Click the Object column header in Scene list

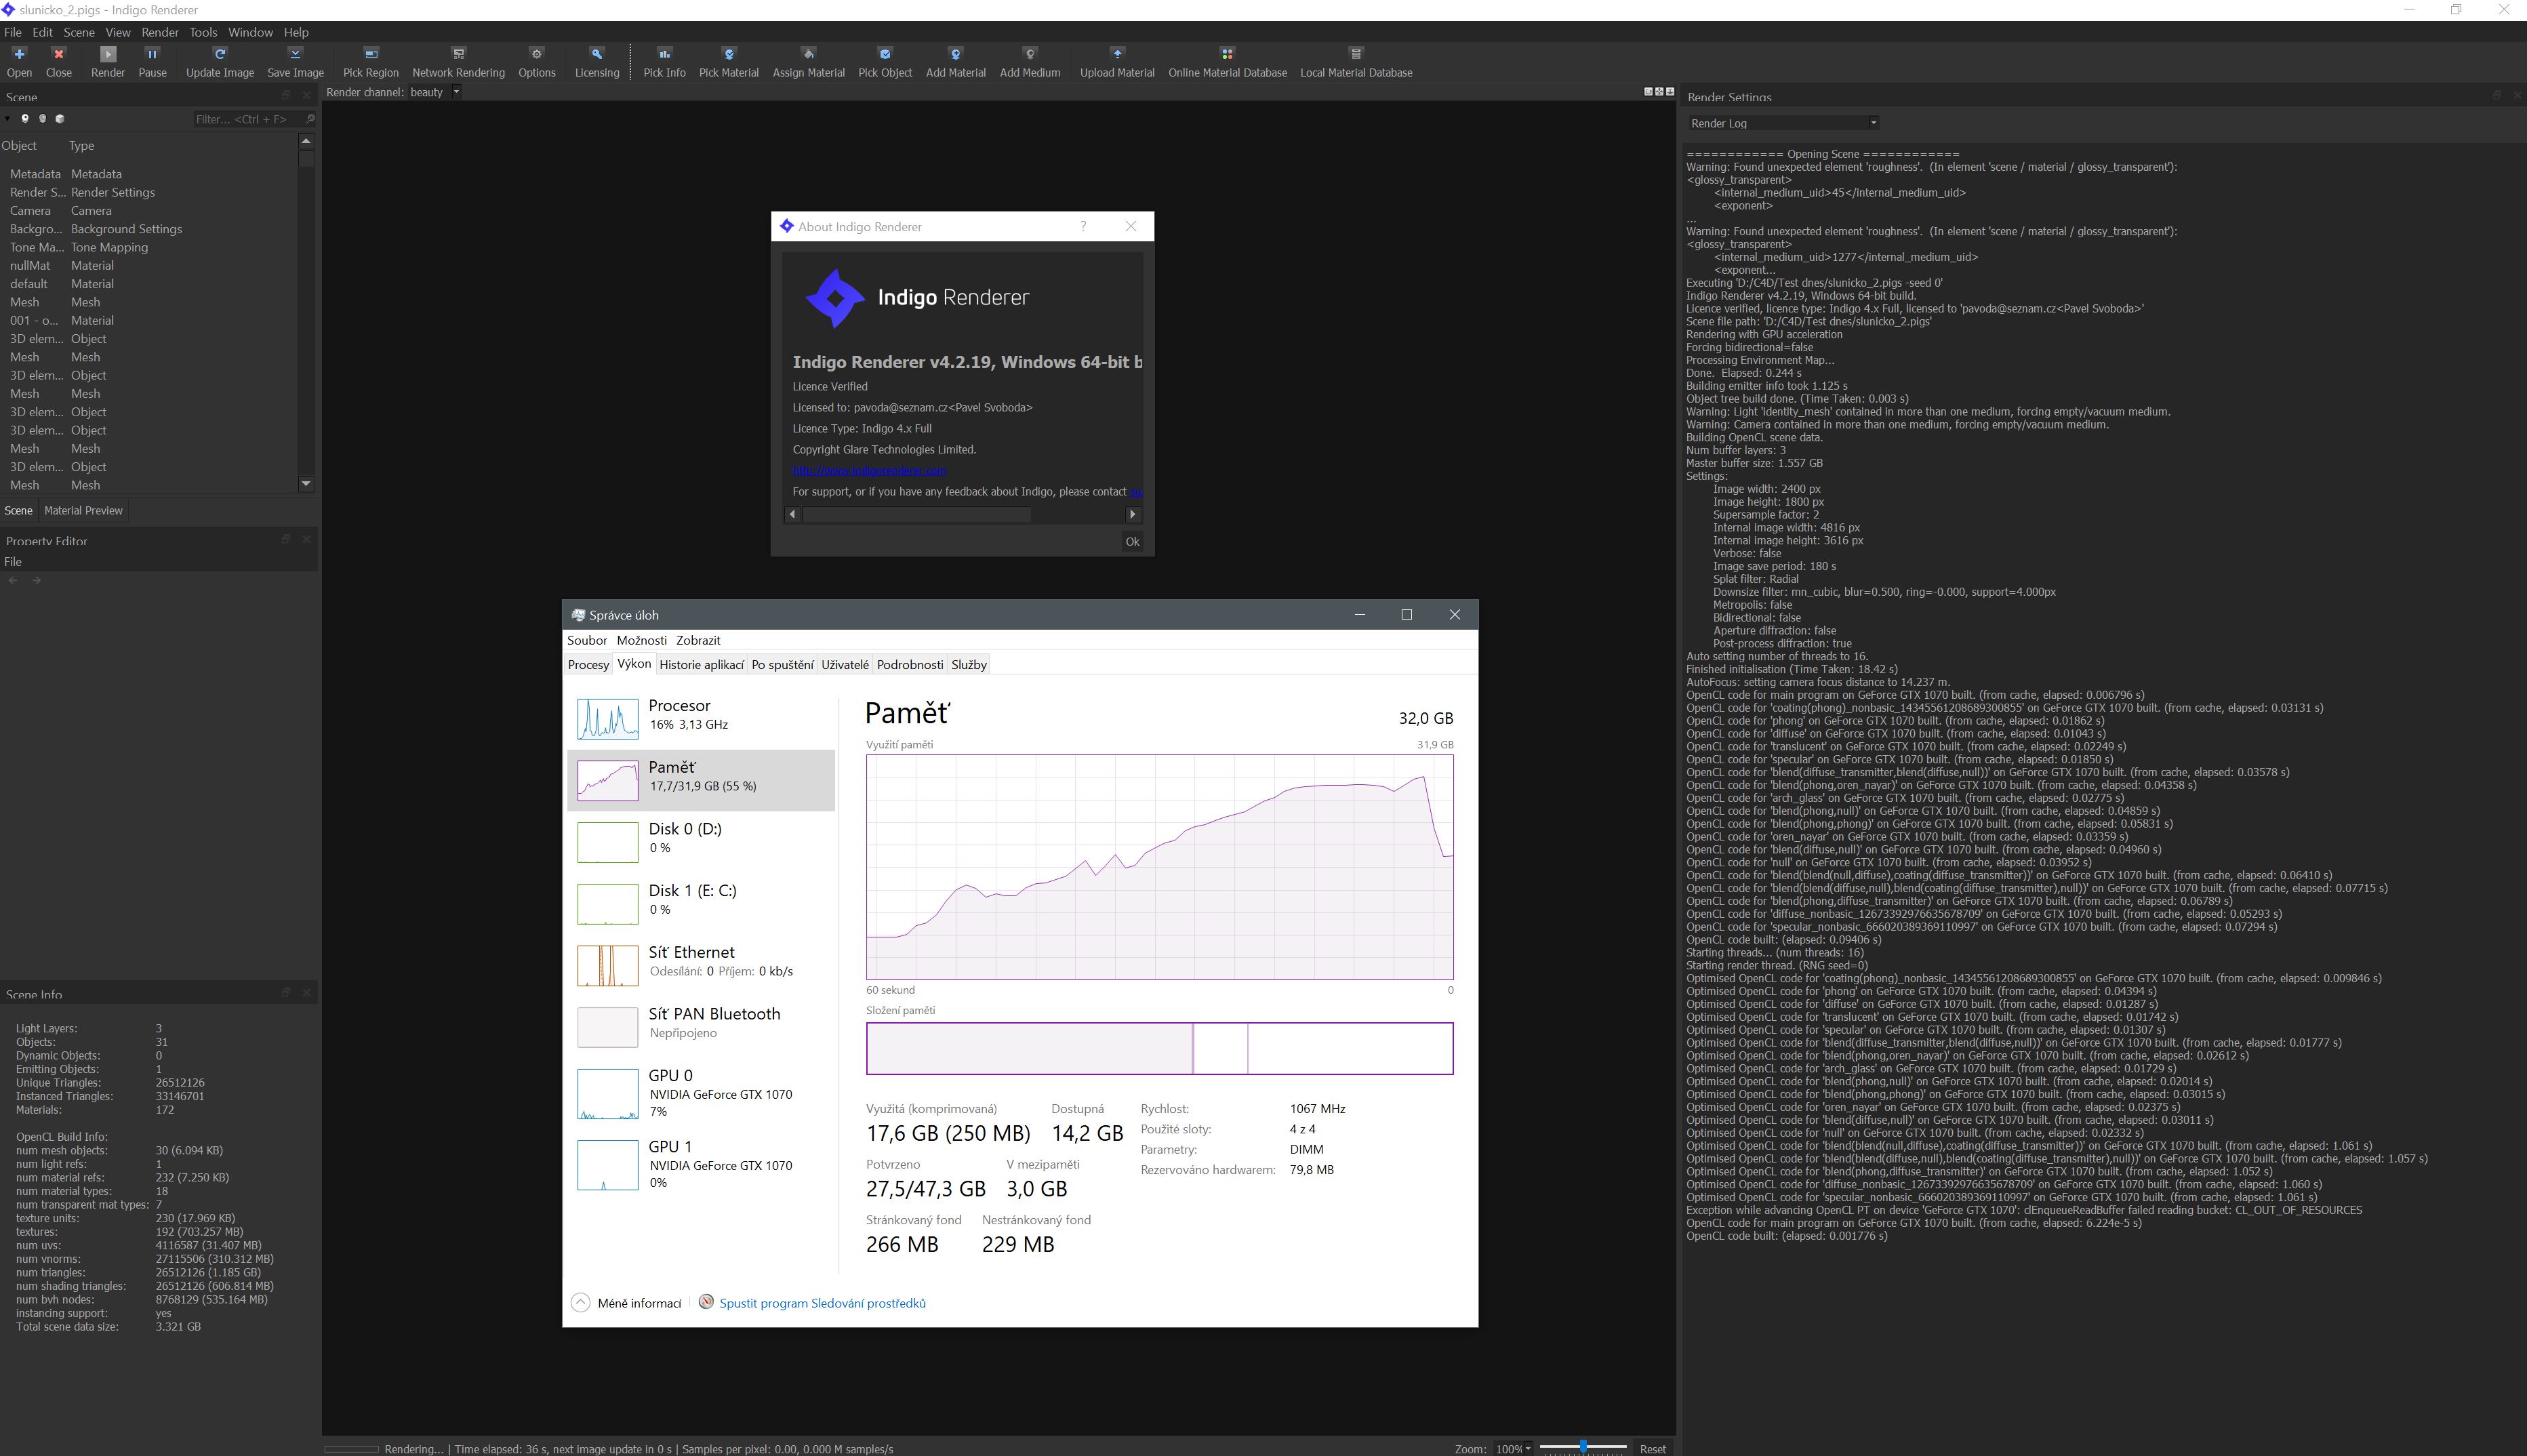(x=19, y=145)
